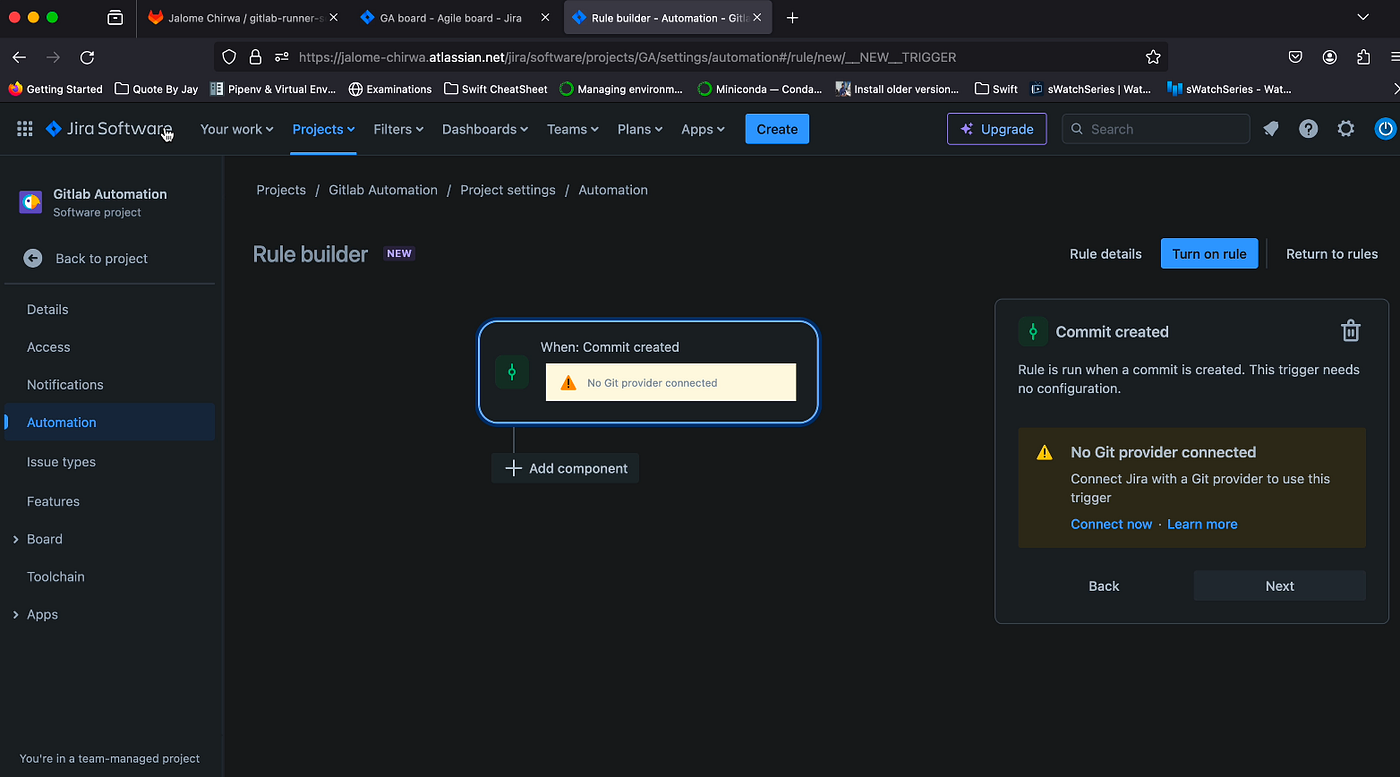Click the Learn more link
The width and height of the screenshot is (1400, 777).
coord(1202,524)
